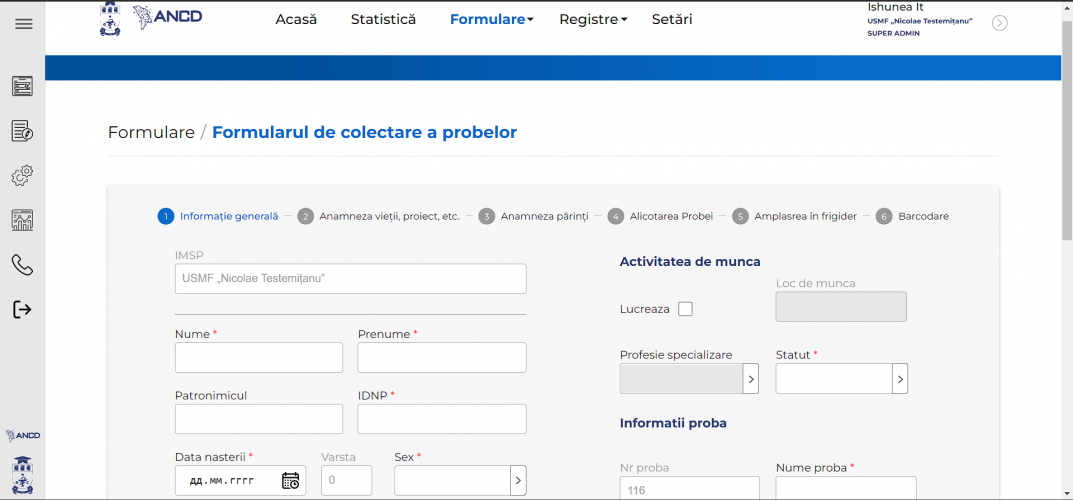Image resolution: width=1073 pixels, height=500 pixels.
Task: Click the 'Formularul de colectare a probelor' title
Action: 365,132
